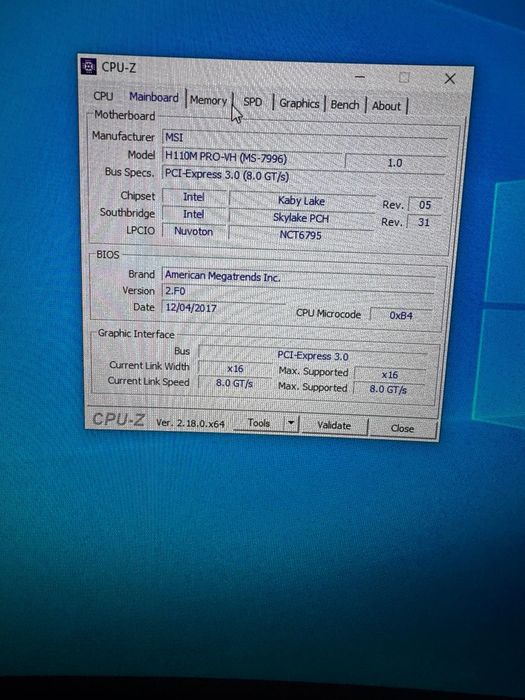
Task: Click the Nuvoton LPCIO field
Action: tap(194, 231)
